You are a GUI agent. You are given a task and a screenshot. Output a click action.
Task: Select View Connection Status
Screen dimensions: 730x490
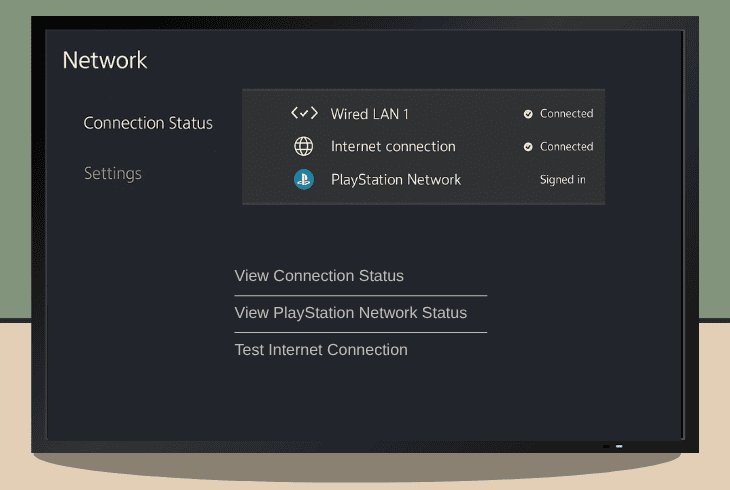[x=319, y=276]
